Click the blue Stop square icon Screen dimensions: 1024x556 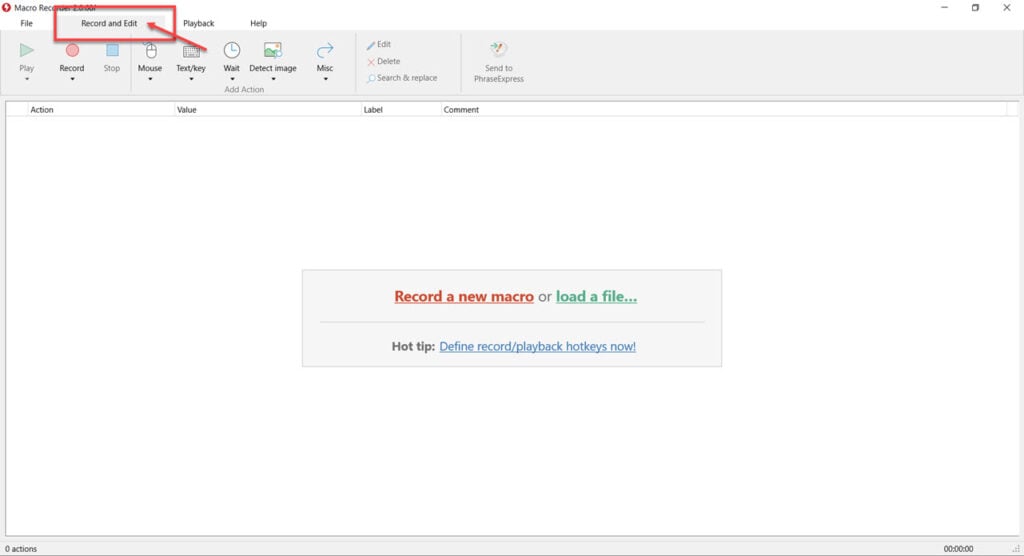(112, 50)
